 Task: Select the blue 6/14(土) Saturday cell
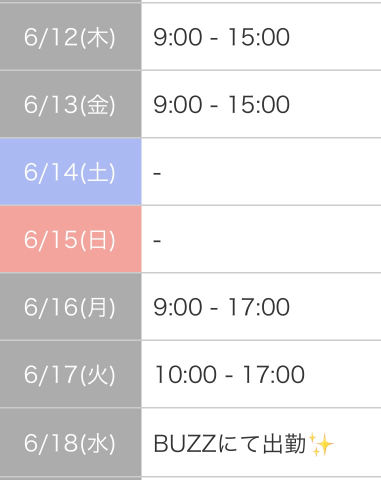pyautogui.click(x=70, y=172)
